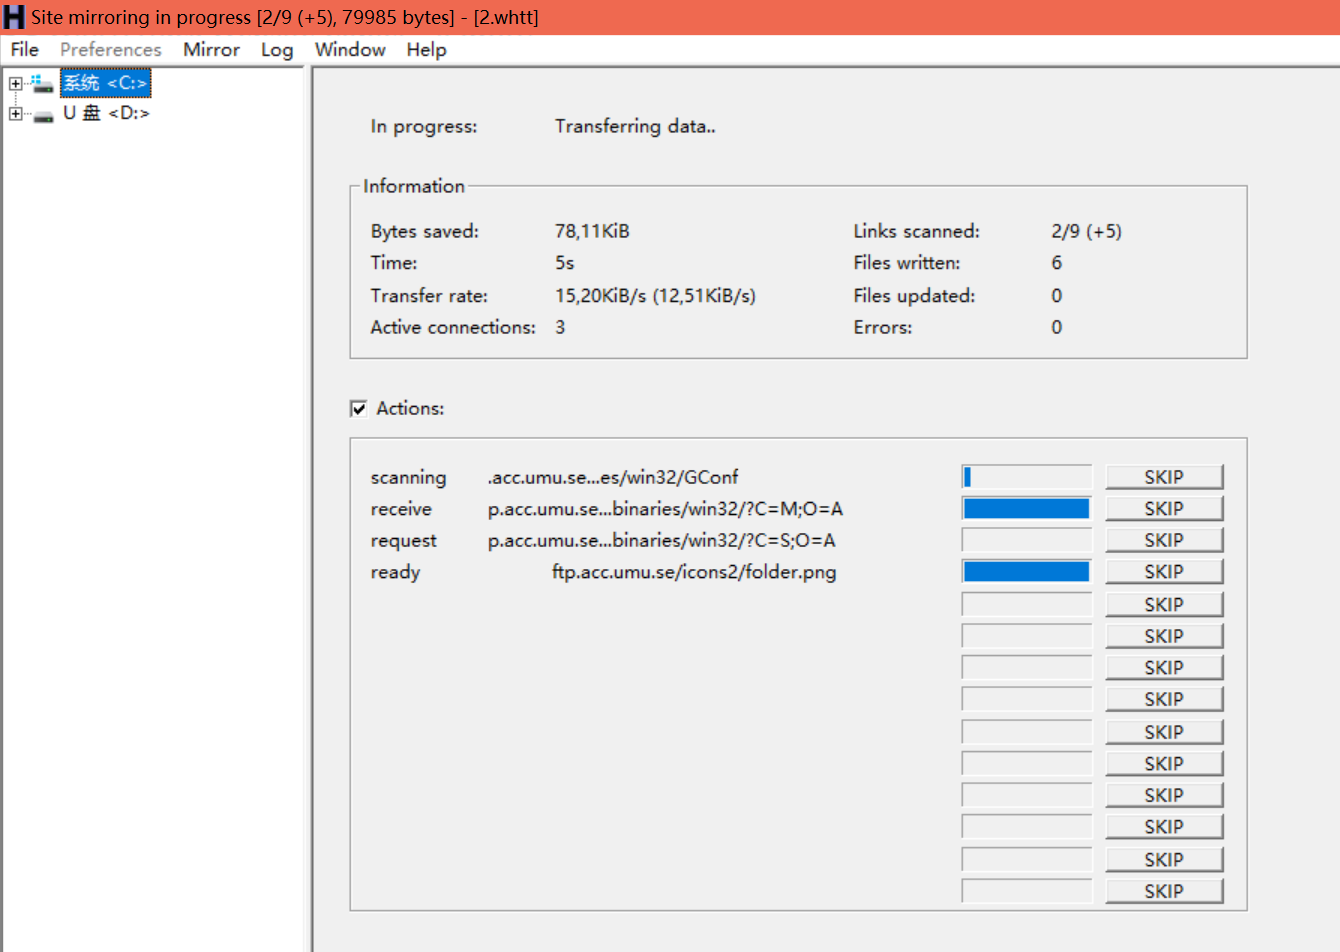Expand the U 盘 <D:> tree node
Screen dimensions: 1340x952
pyautogui.click(x=15, y=113)
